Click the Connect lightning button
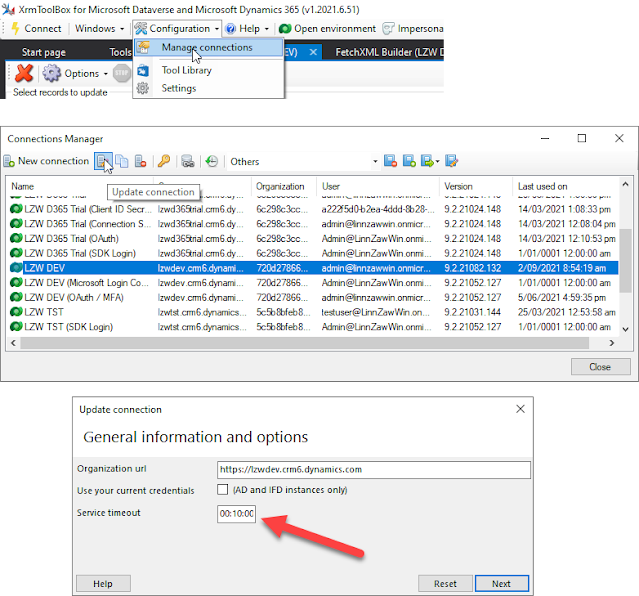639x596 pixels. 36,29
